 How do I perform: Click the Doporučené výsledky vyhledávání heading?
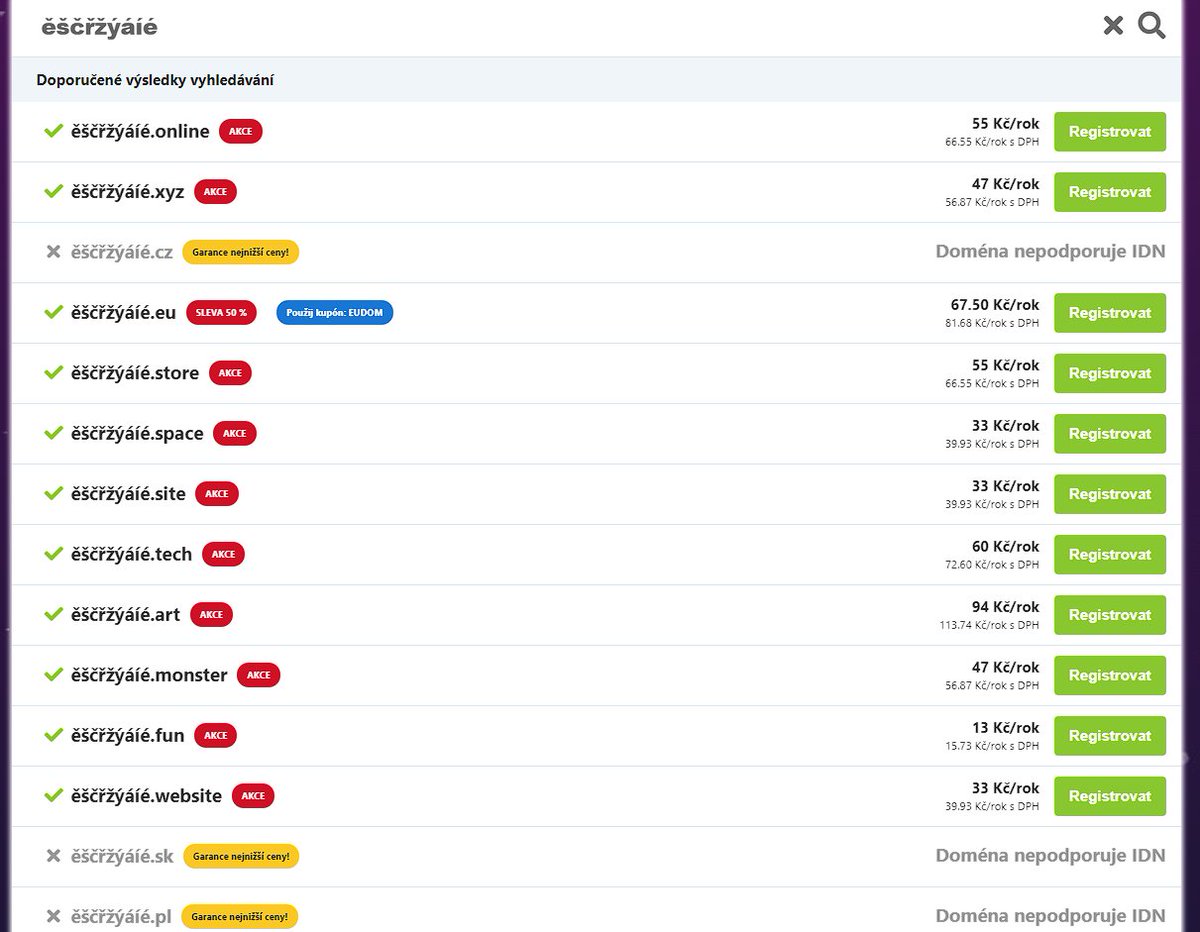pos(155,80)
